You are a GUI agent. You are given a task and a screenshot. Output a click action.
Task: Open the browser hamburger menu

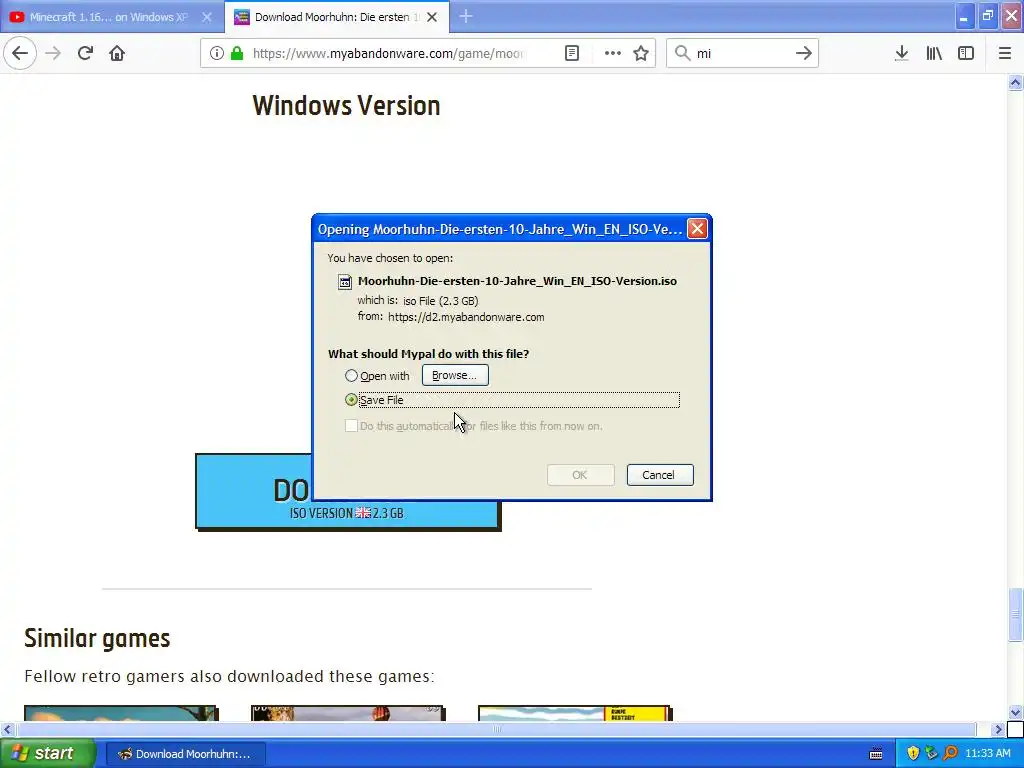pyautogui.click(x=1004, y=53)
